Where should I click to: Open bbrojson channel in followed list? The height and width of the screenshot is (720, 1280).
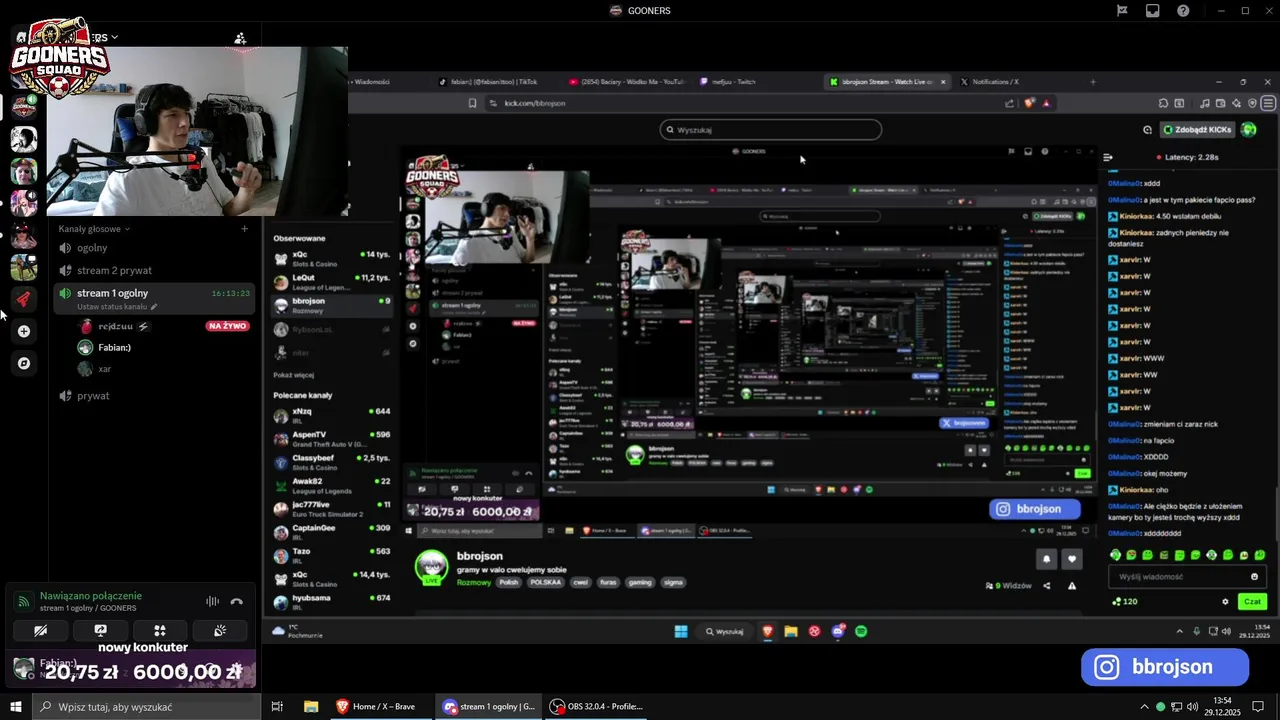point(332,305)
